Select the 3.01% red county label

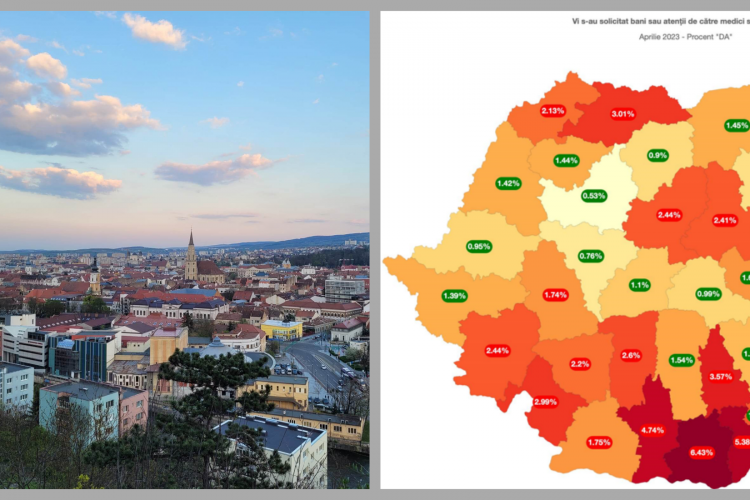(x=623, y=114)
